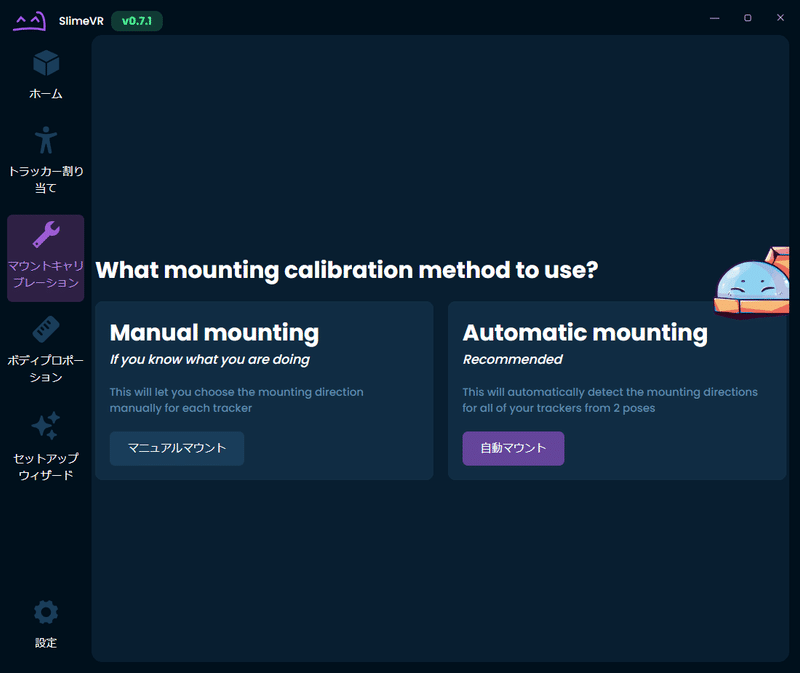Viewport: 800px width, 673px height.
Task: Open body proportions via the ruler icon
Action: coord(46,329)
